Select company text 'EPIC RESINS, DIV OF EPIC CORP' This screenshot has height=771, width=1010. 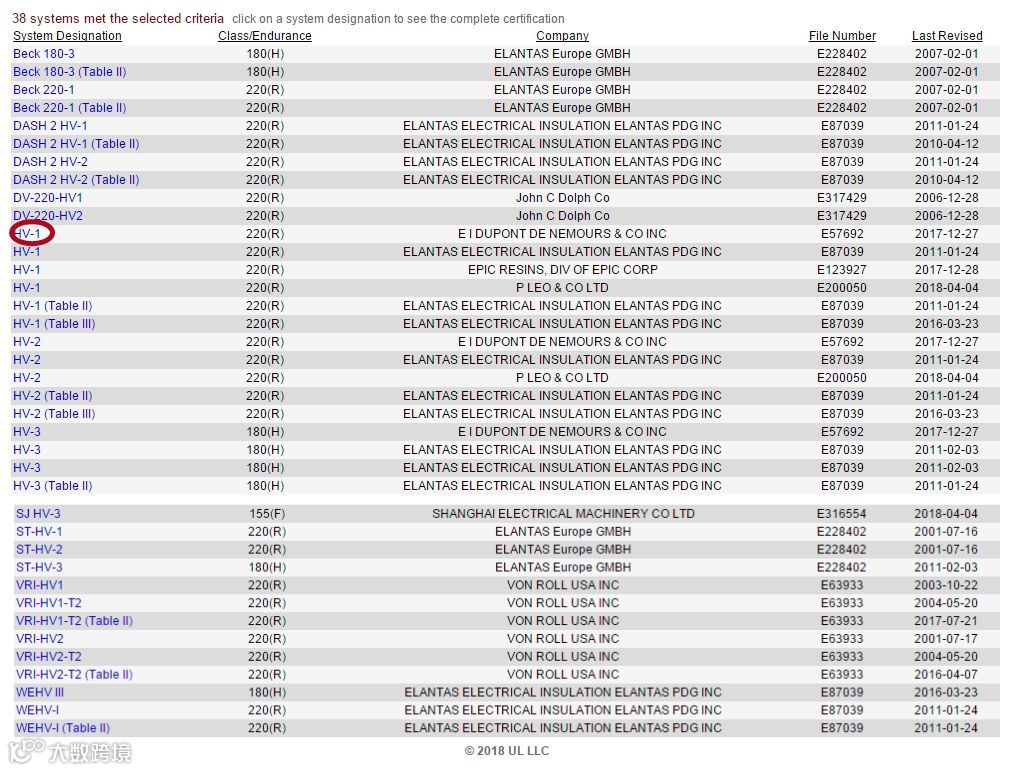pyautogui.click(x=562, y=270)
